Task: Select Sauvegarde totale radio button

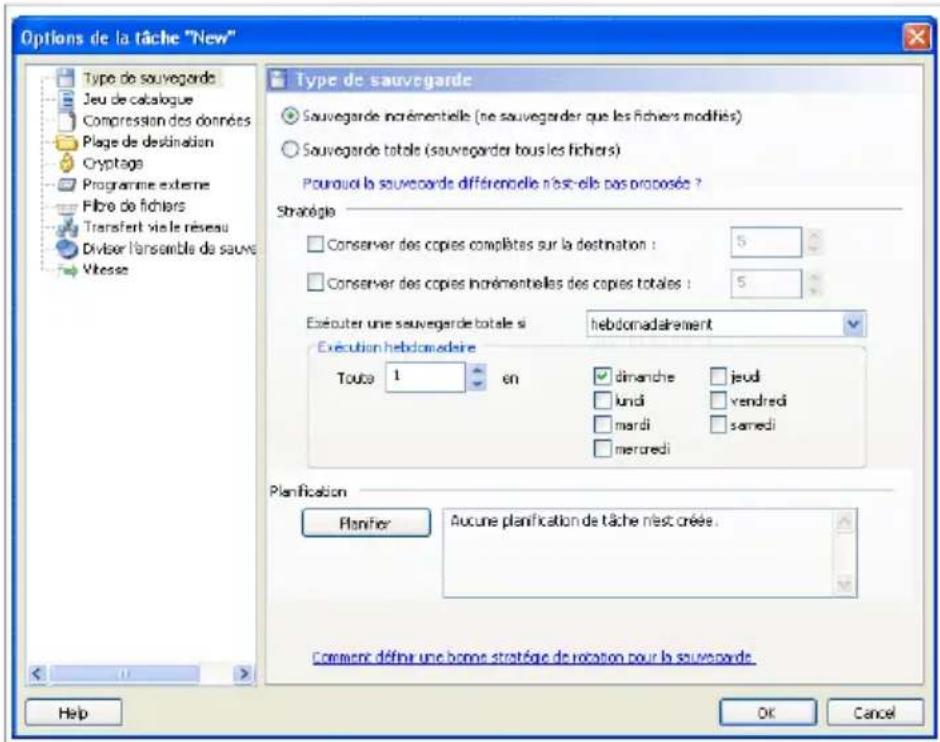Action: point(290,149)
